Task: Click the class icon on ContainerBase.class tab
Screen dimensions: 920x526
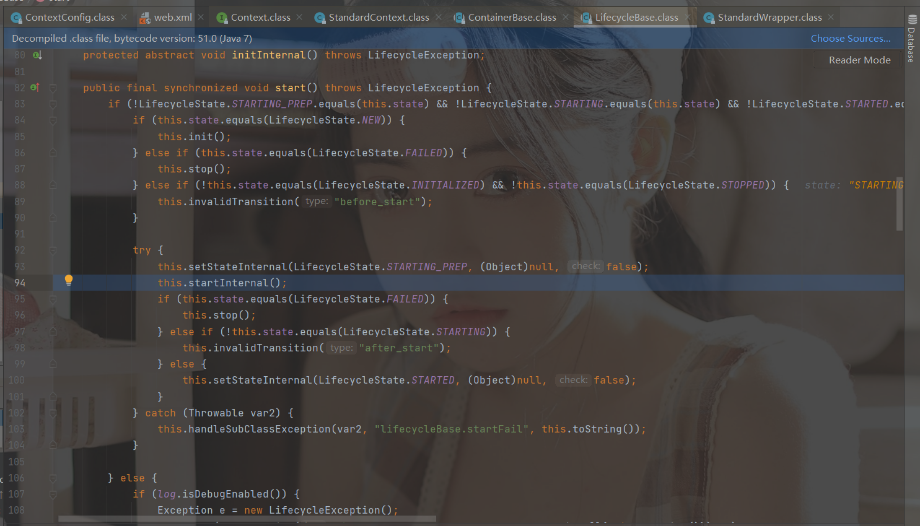Action: pyautogui.click(x=459, y=18)
